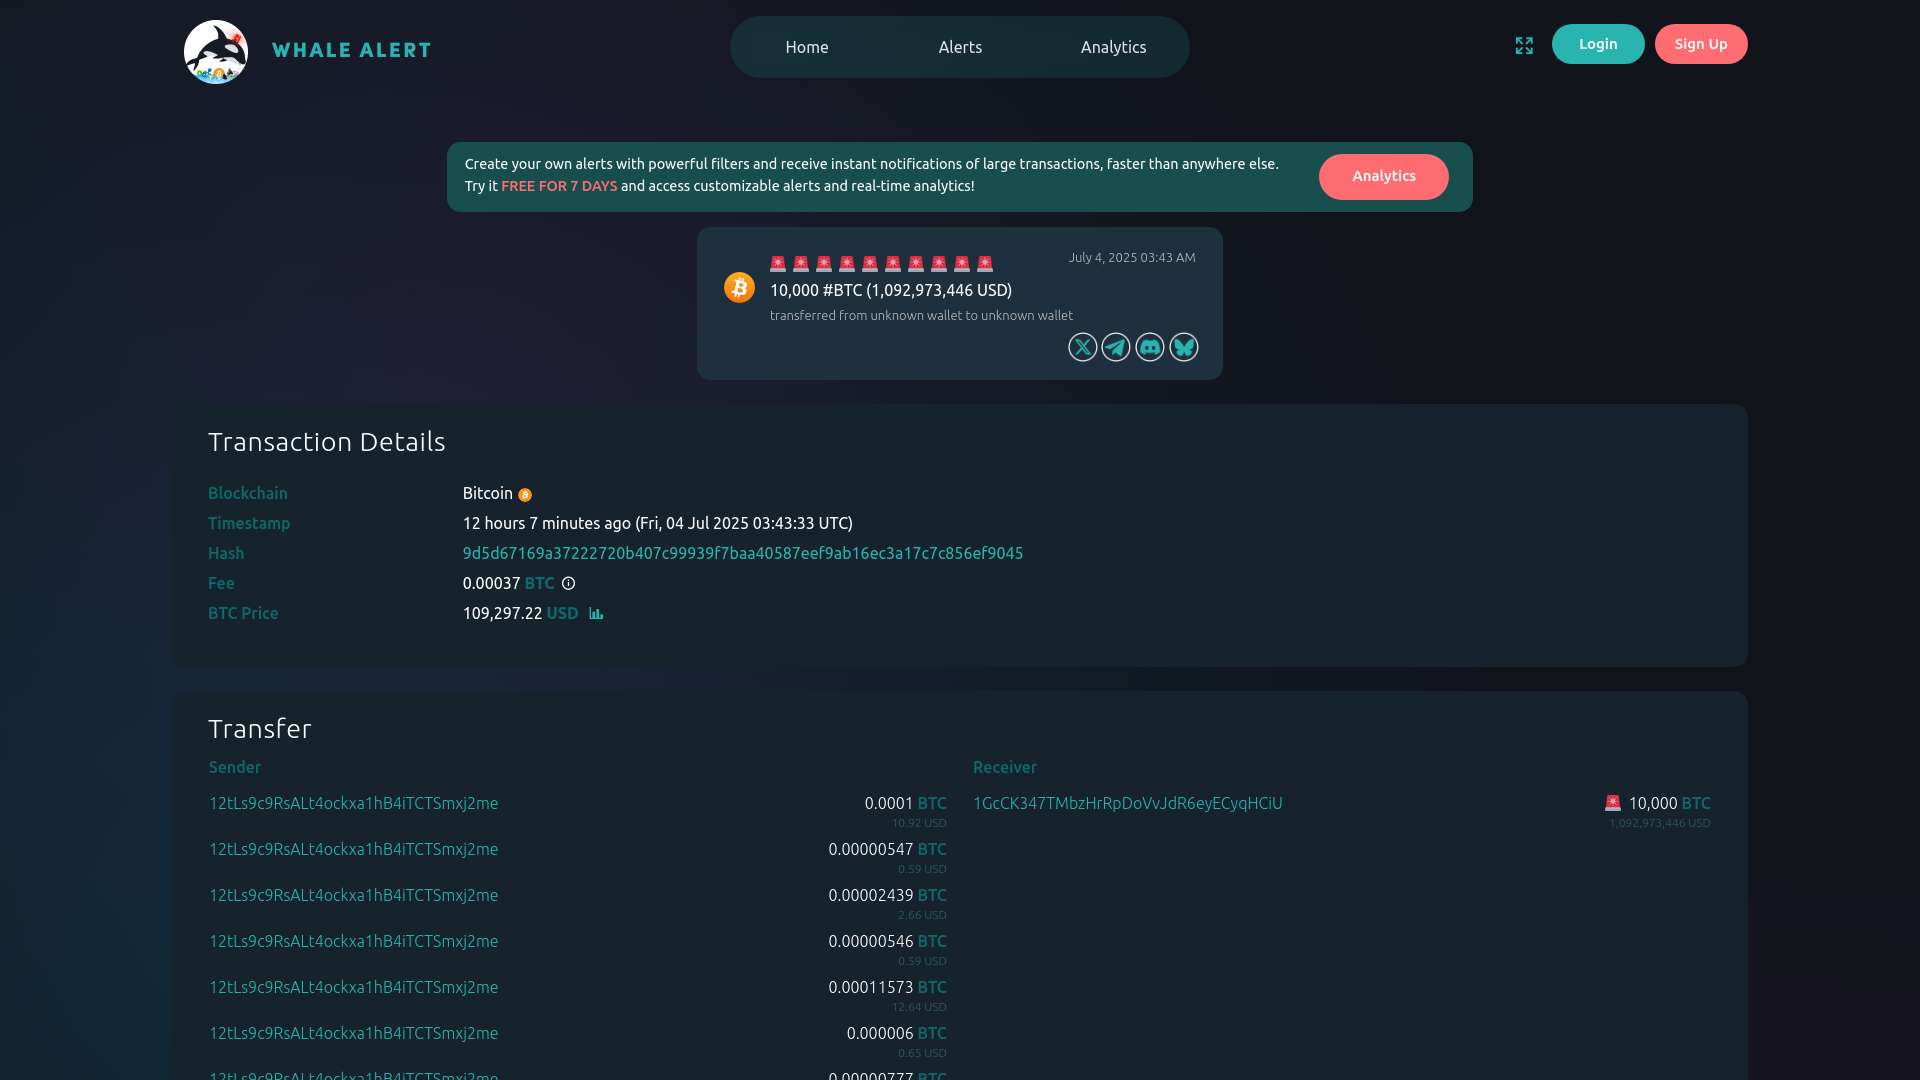Open sender address in the 0.000006 BTC row
Image resolution: width=1920 pixels, height=1080 pixels.
click(x=353, y=1033)
